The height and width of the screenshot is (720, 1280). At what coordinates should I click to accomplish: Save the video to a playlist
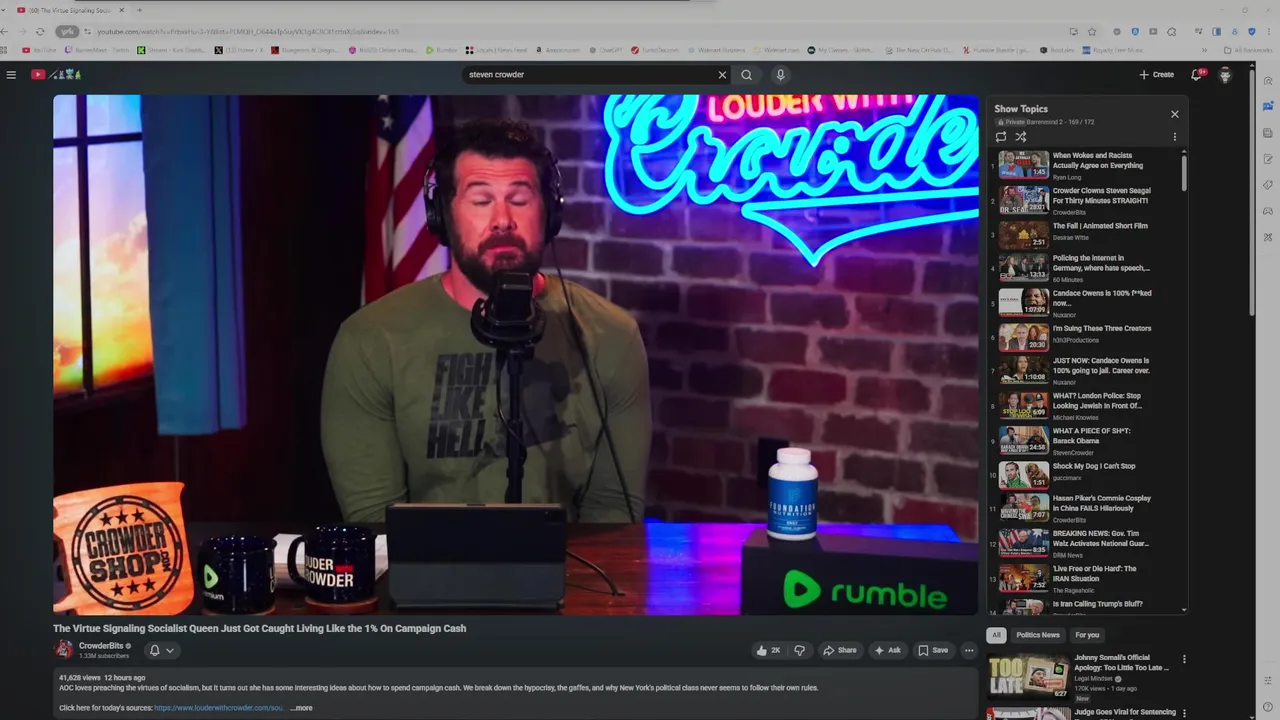[933, 650]
